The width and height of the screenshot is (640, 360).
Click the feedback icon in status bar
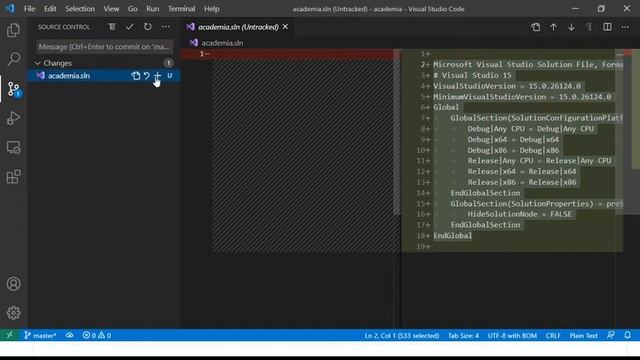611,336
